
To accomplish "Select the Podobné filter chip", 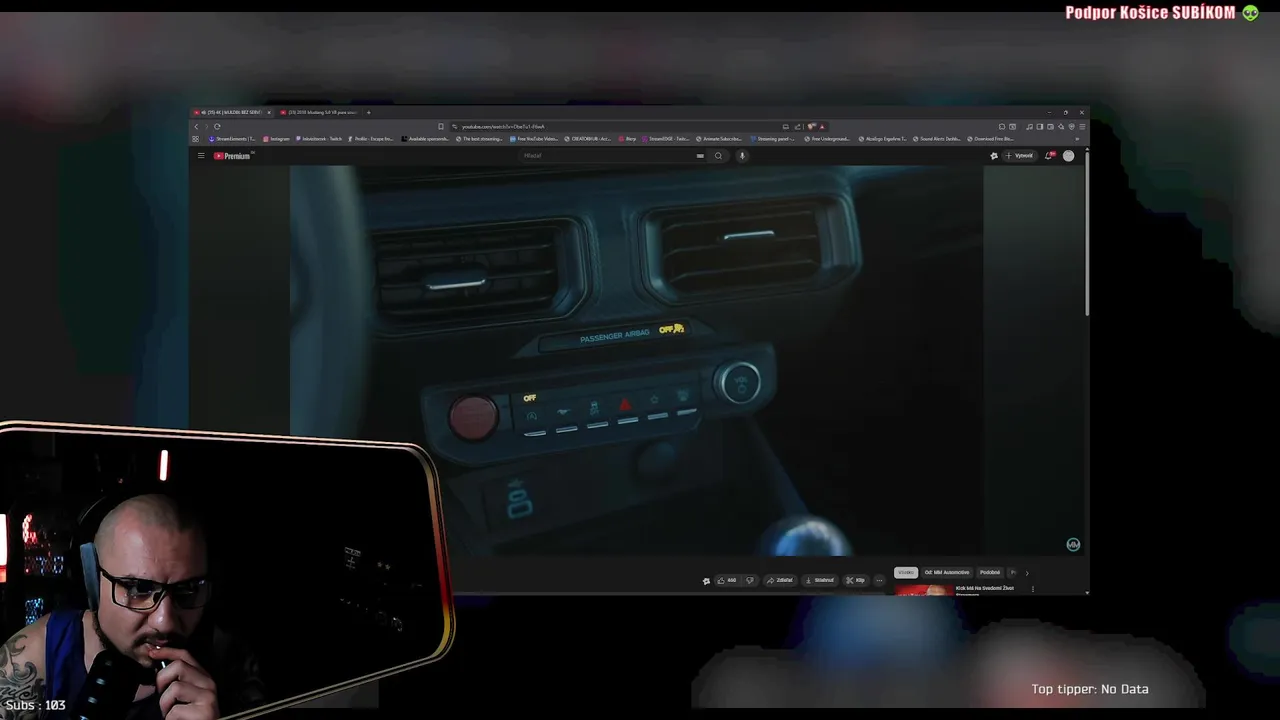I will [x=990, y=573].
